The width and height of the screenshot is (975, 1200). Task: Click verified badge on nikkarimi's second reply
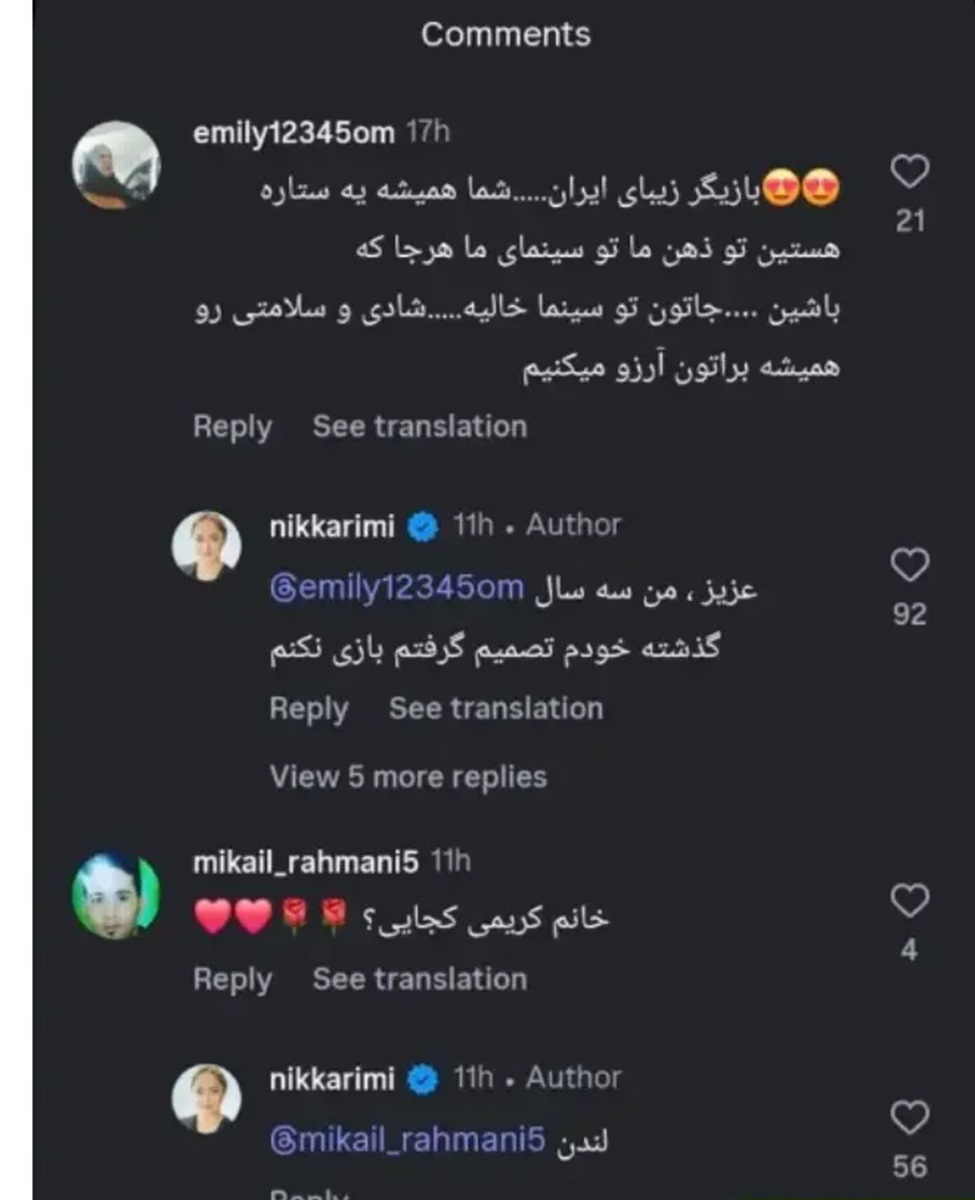tap(424, 1079)
